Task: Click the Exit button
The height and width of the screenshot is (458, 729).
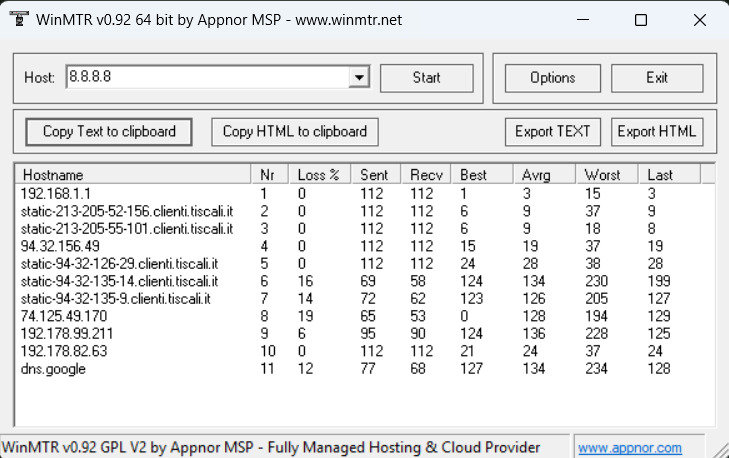Action: (x=656, y=78)
